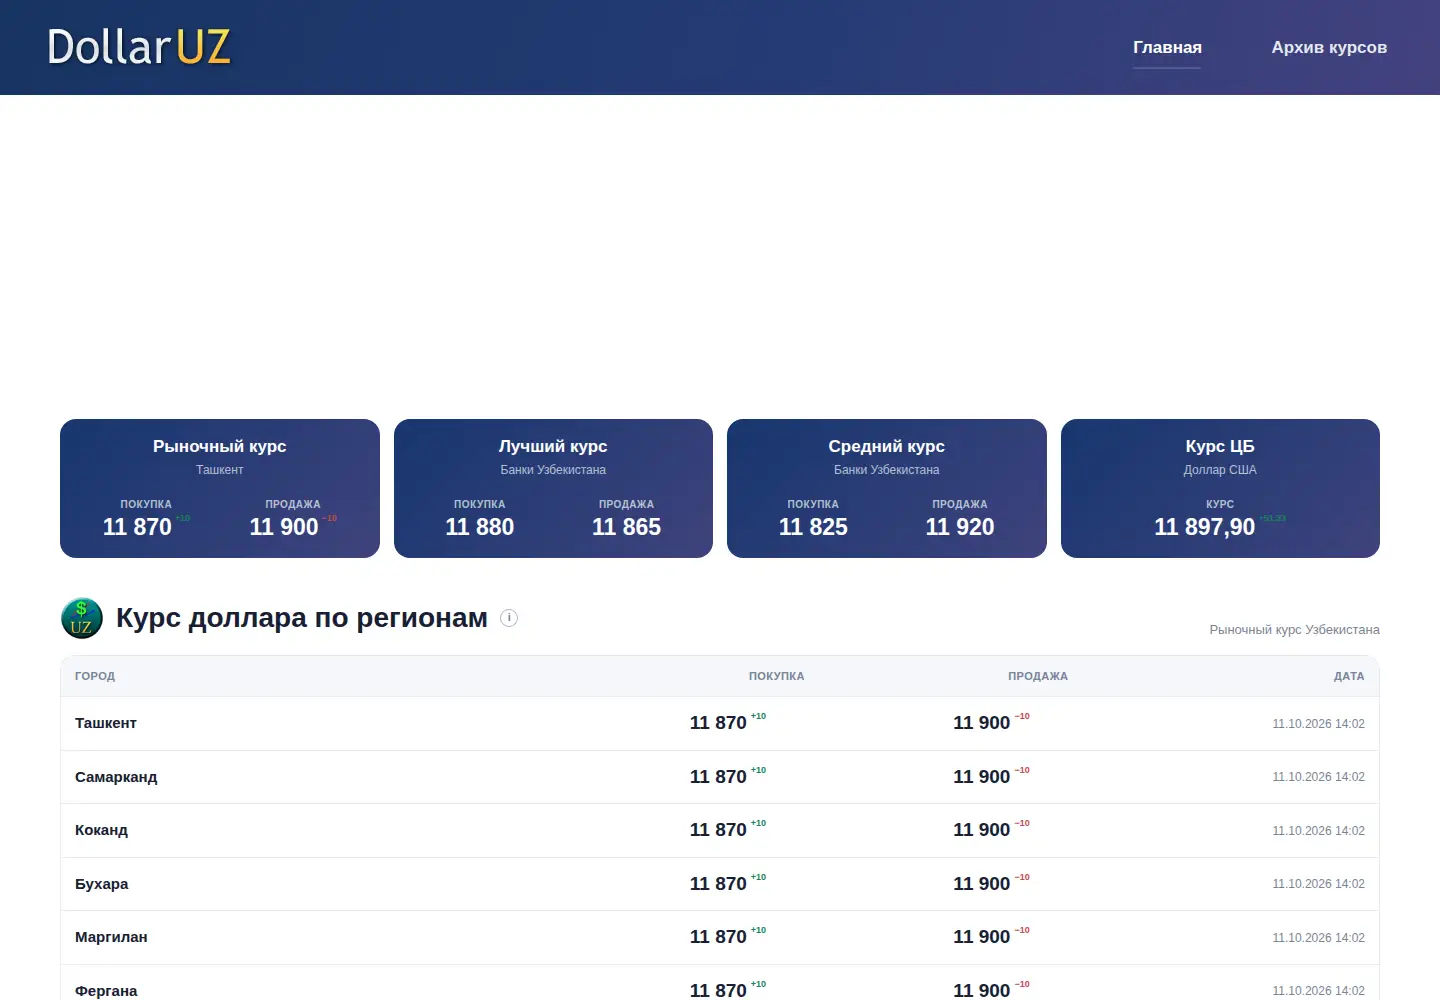Viewport: 1440px width, 1000px height.
Task: Click average sell value 11 920
Action: click(x=960, y=527)
